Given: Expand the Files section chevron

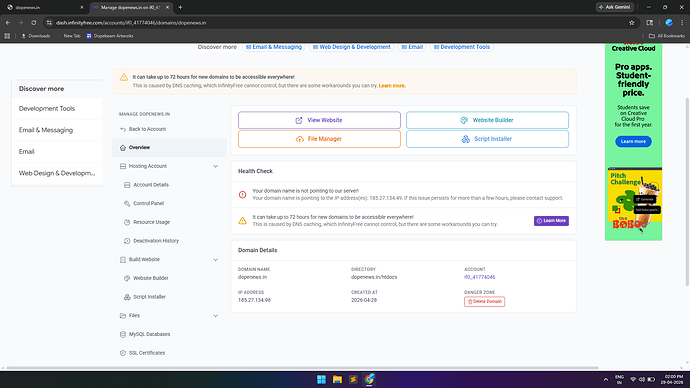Looking at the screenshot, I should pos(216,315).
